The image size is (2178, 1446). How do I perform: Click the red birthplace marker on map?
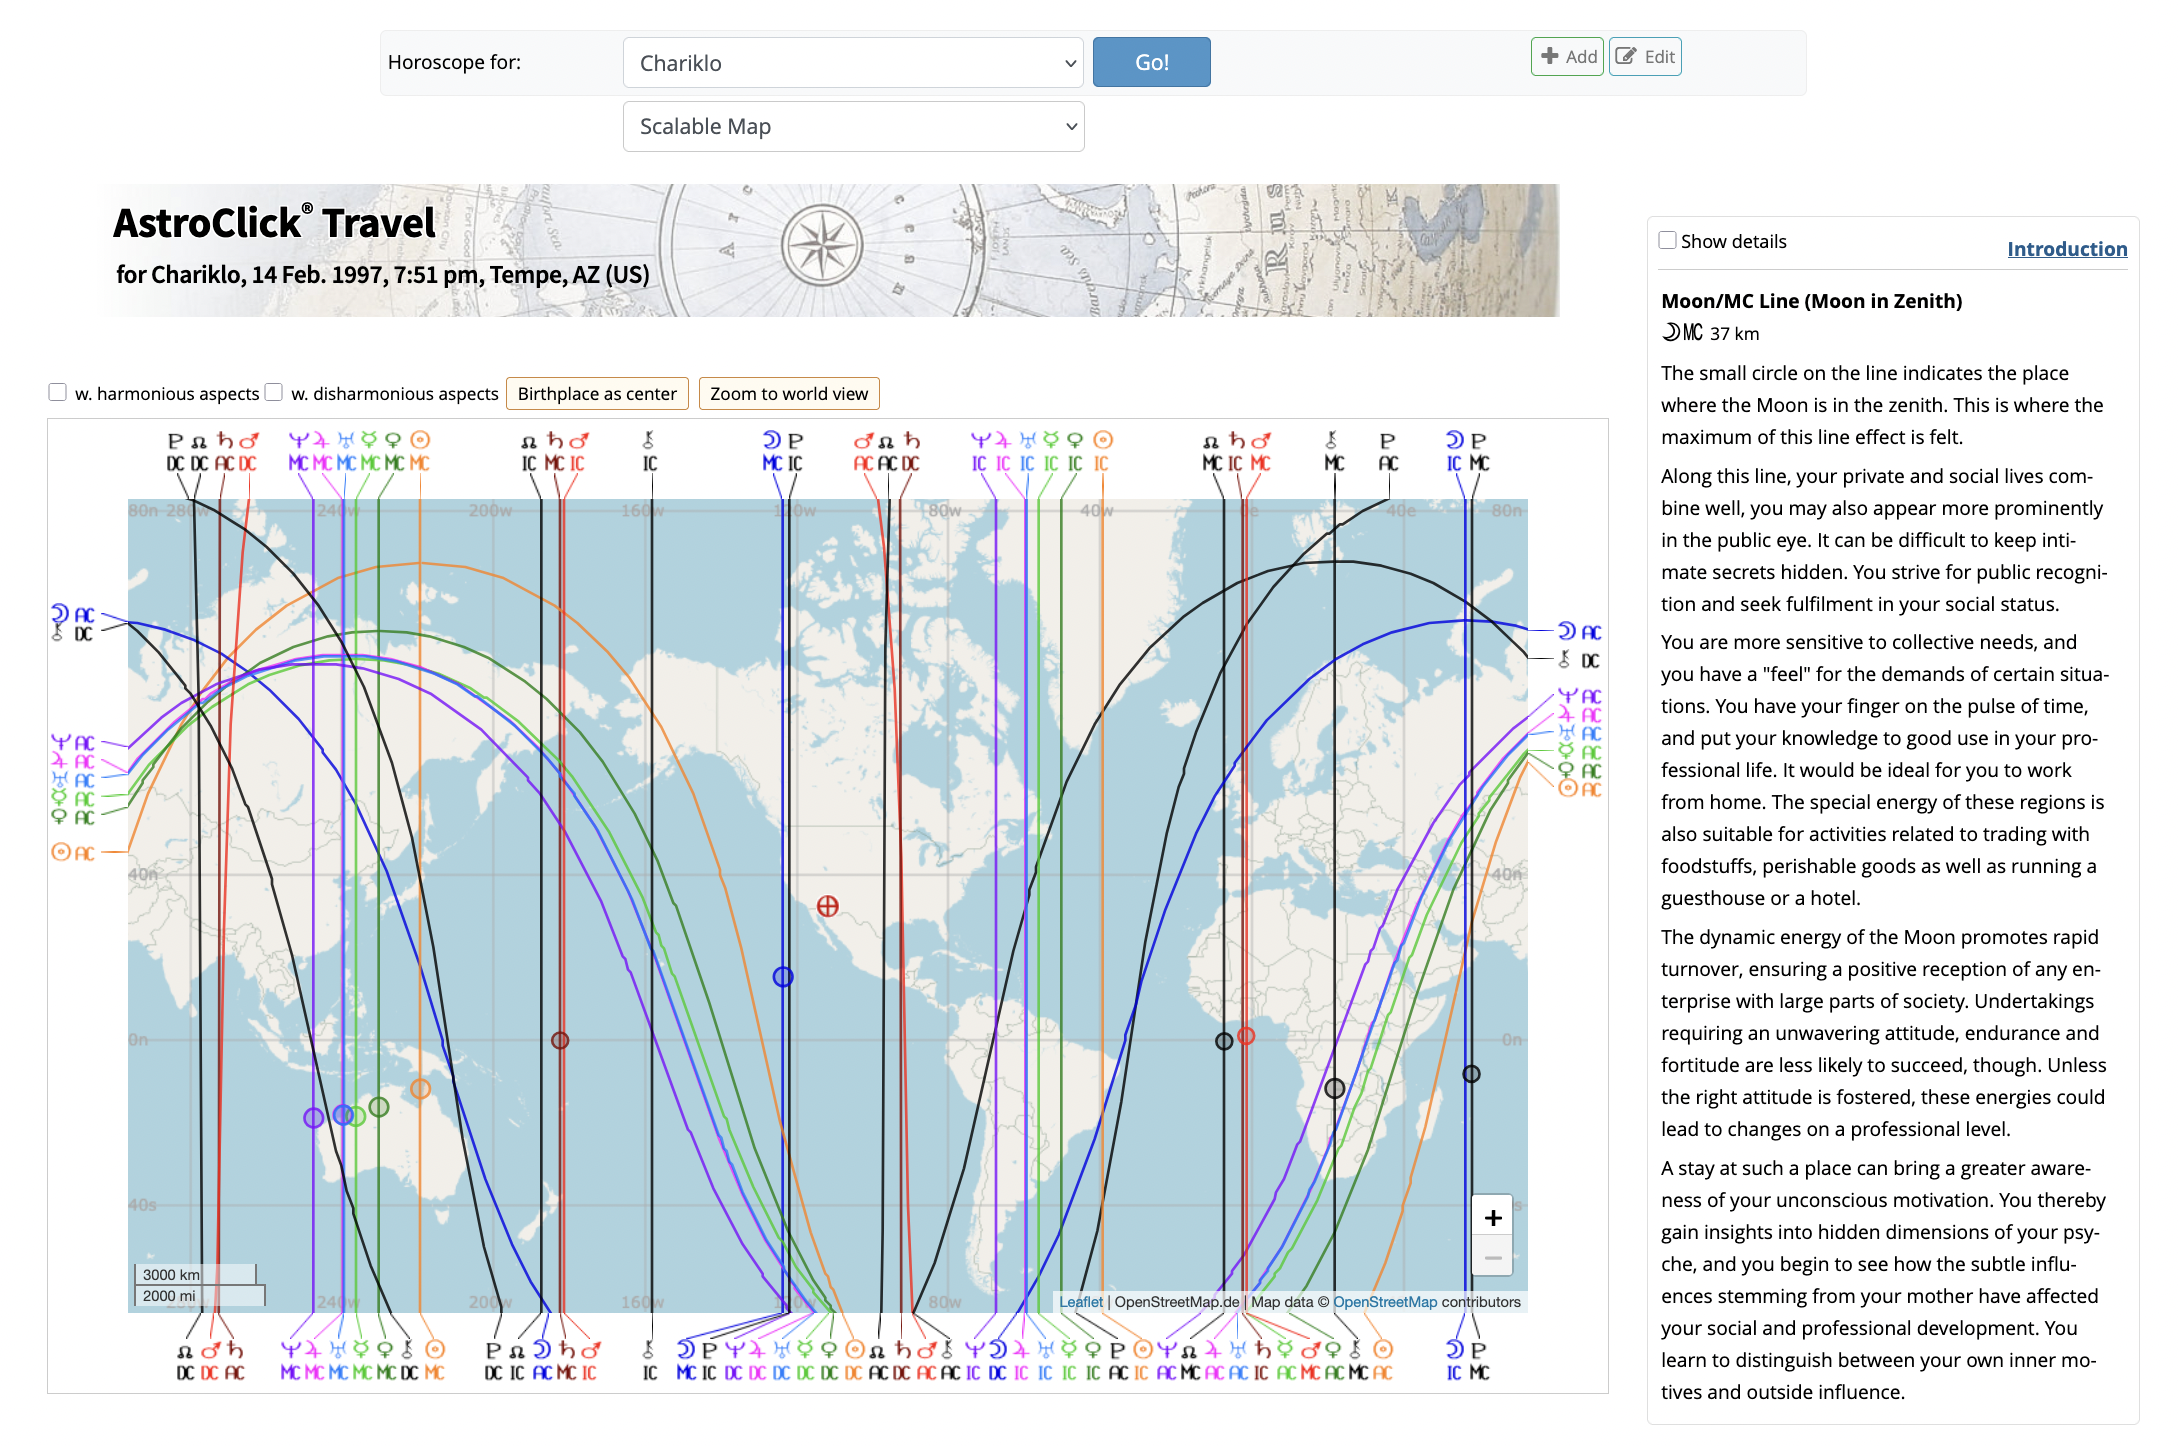tap(827, 906)
